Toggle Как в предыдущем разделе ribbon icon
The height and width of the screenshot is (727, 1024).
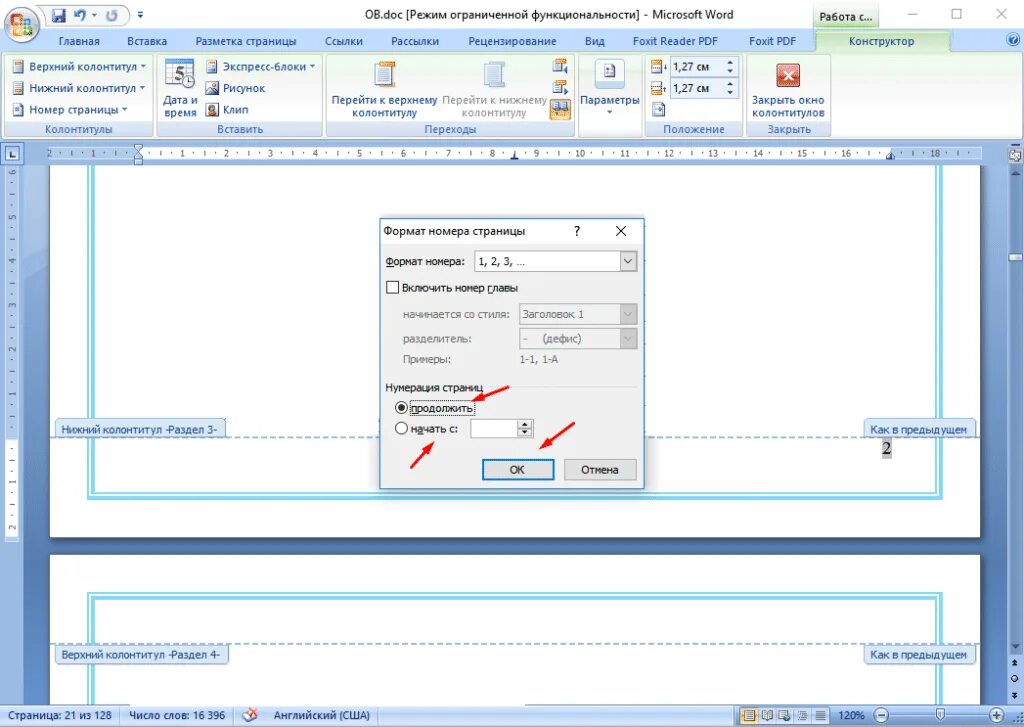point(560,109)
